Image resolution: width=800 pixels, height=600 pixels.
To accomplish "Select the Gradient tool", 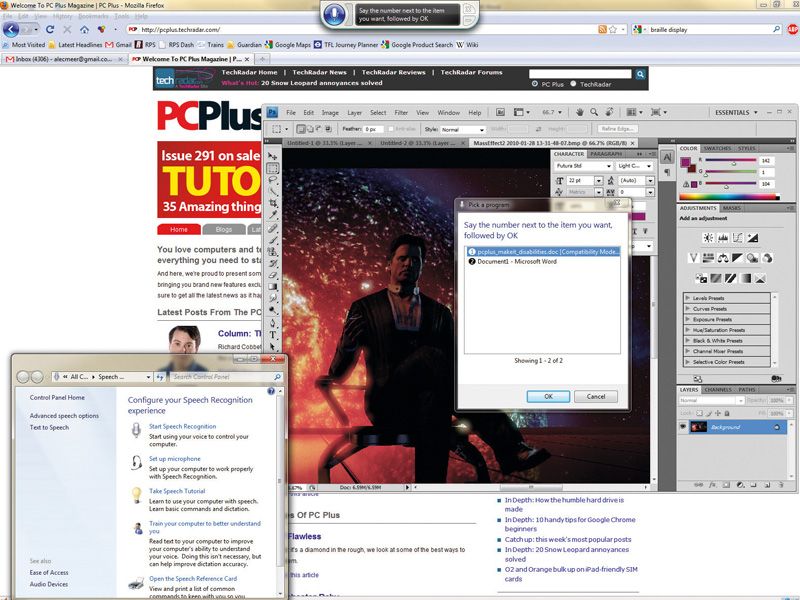I will click(x=273, y=287).
